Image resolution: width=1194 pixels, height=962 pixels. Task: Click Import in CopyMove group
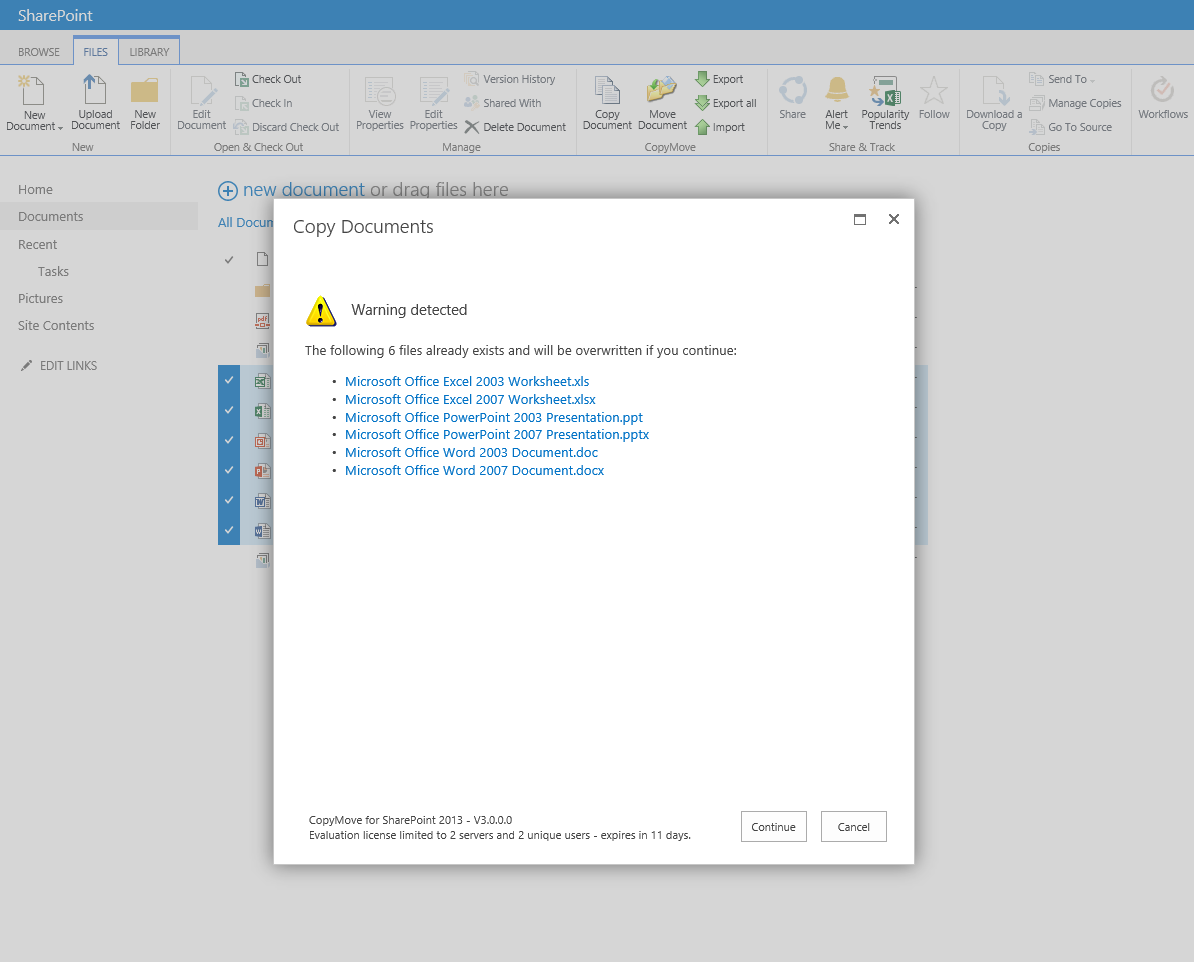[x=720, y=127]
